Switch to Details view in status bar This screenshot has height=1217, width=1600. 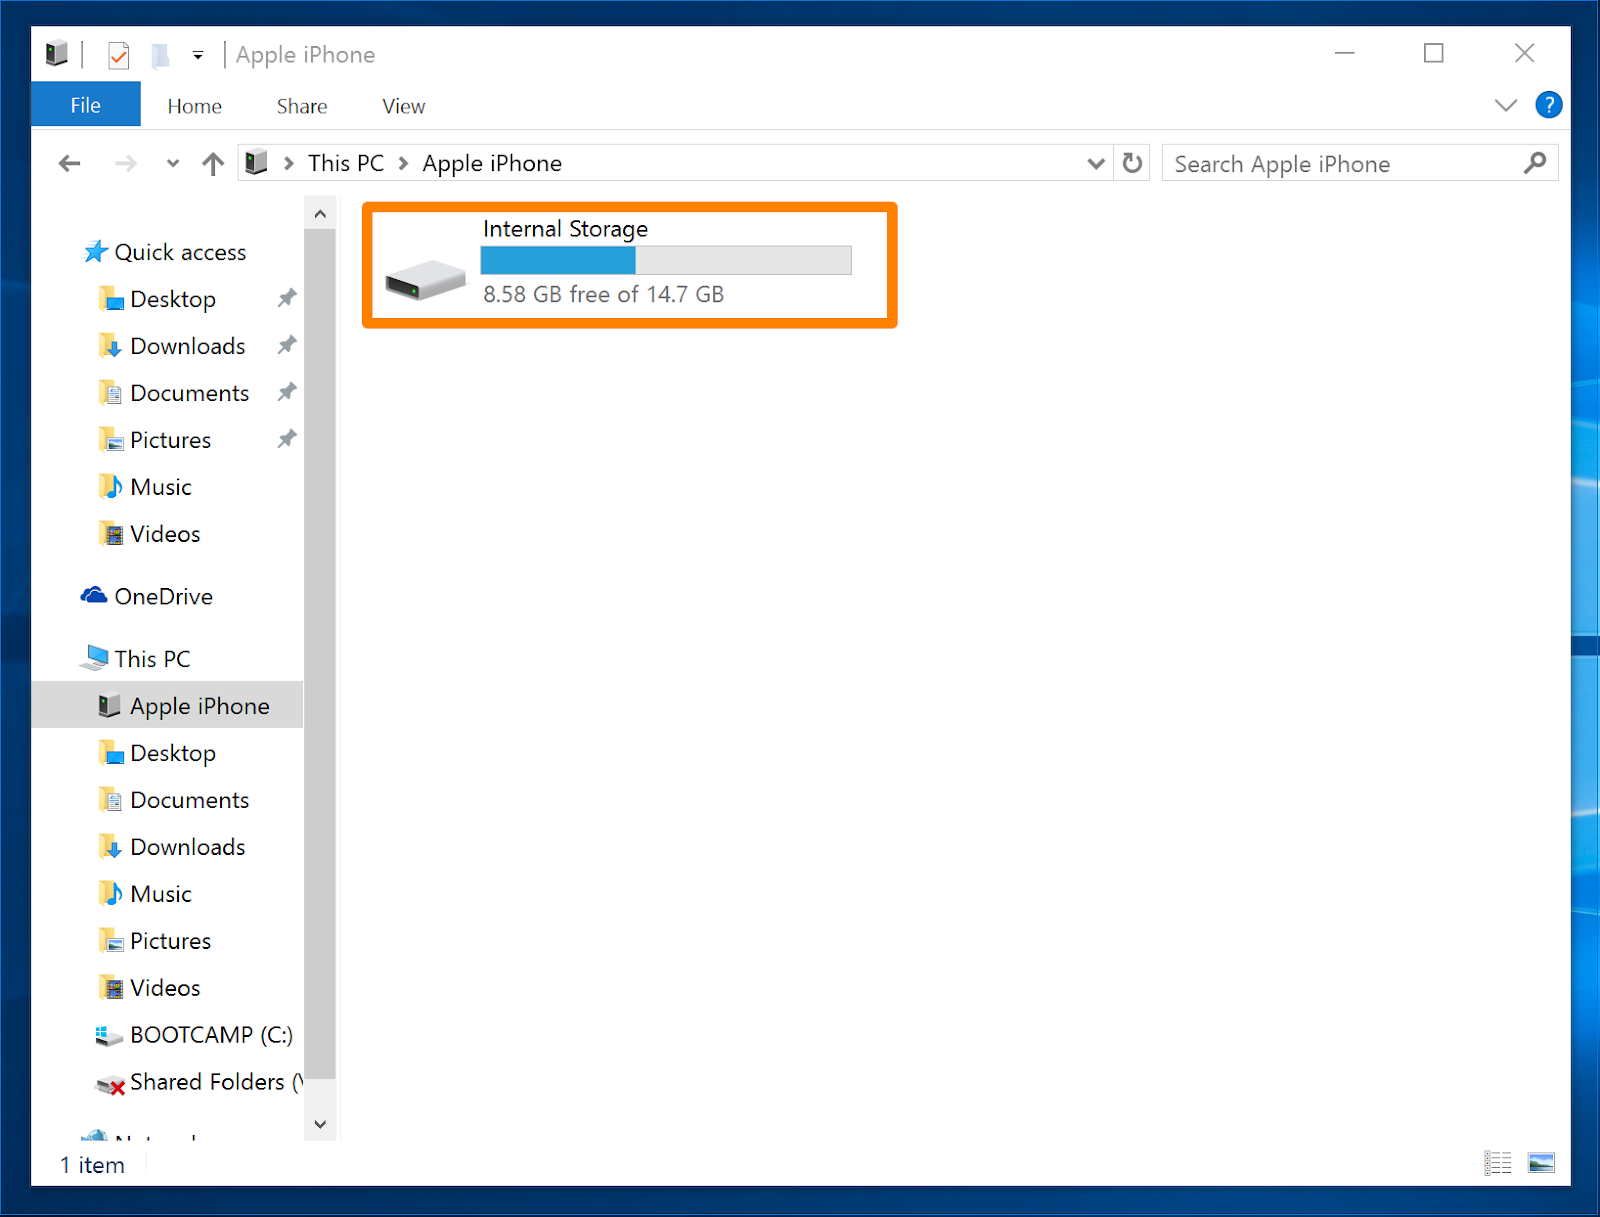click(x=1498, y=1163)
